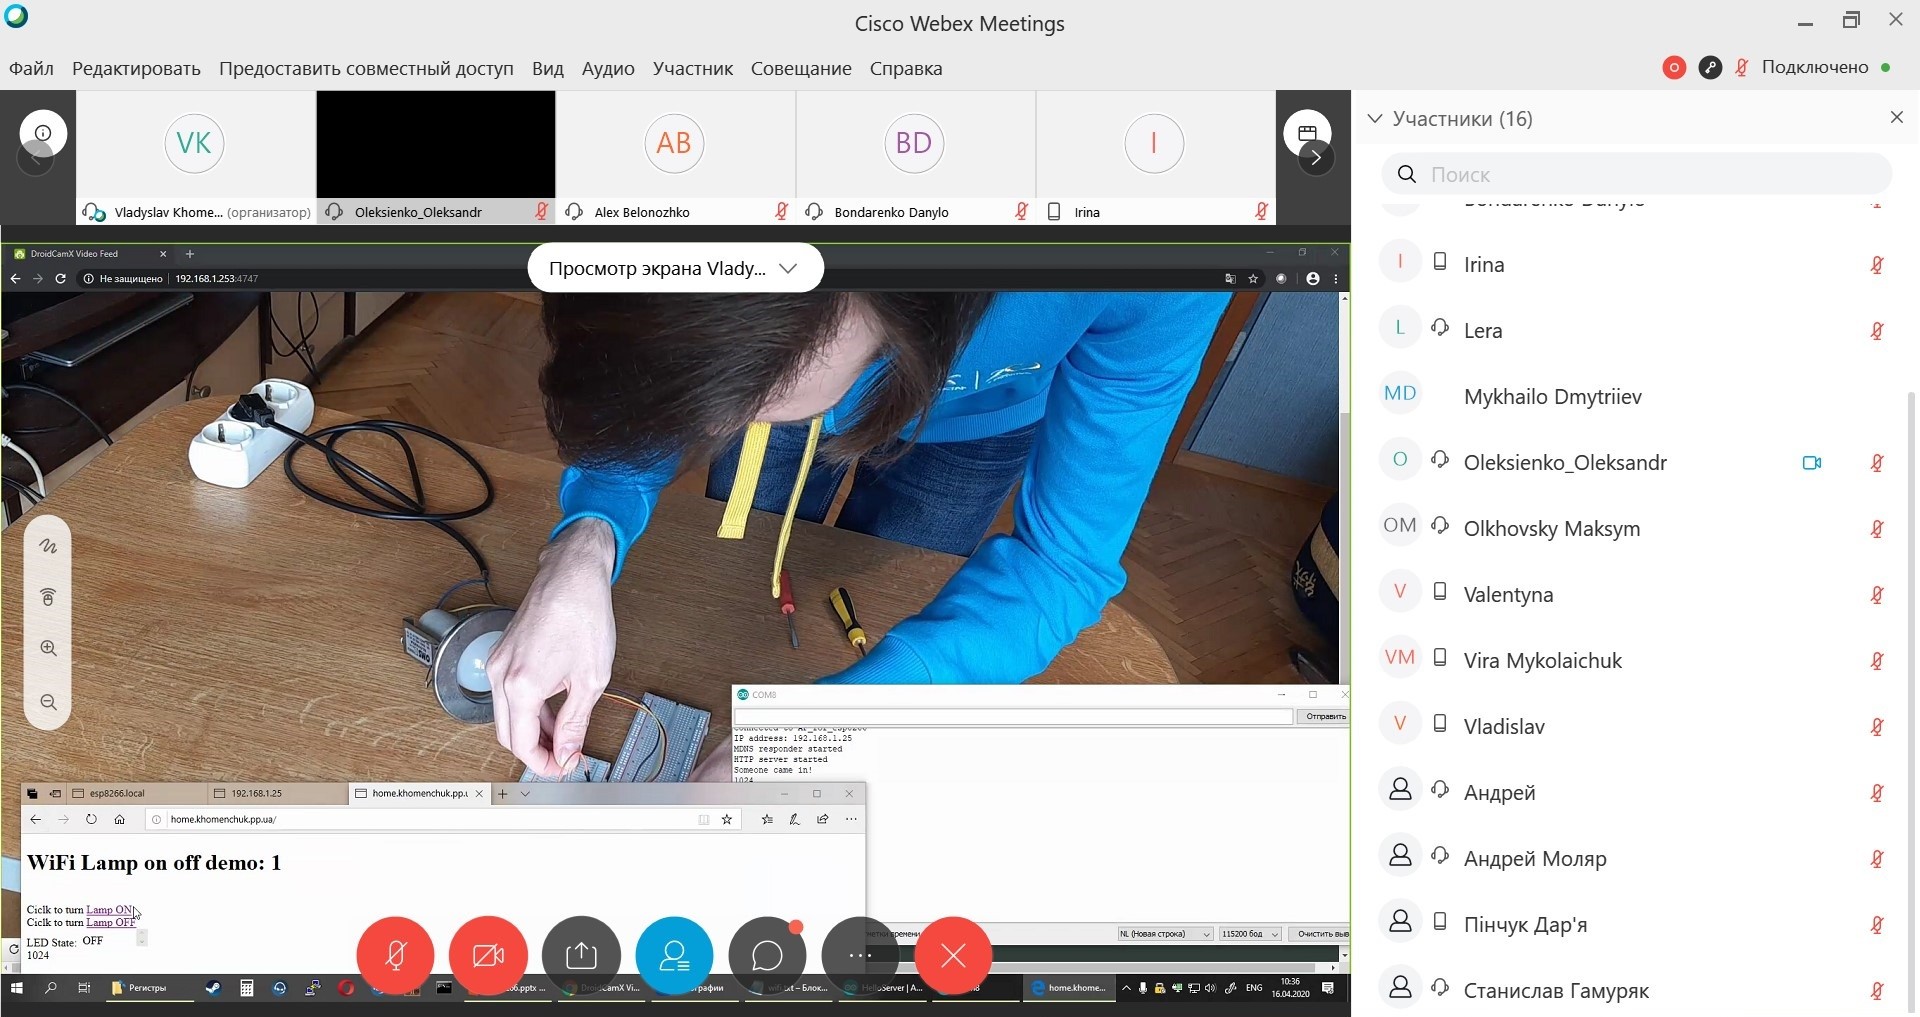Toggle mute icon for Vira Mykolaichuk
The image size is (1920, 1017).
[1877, 660]
